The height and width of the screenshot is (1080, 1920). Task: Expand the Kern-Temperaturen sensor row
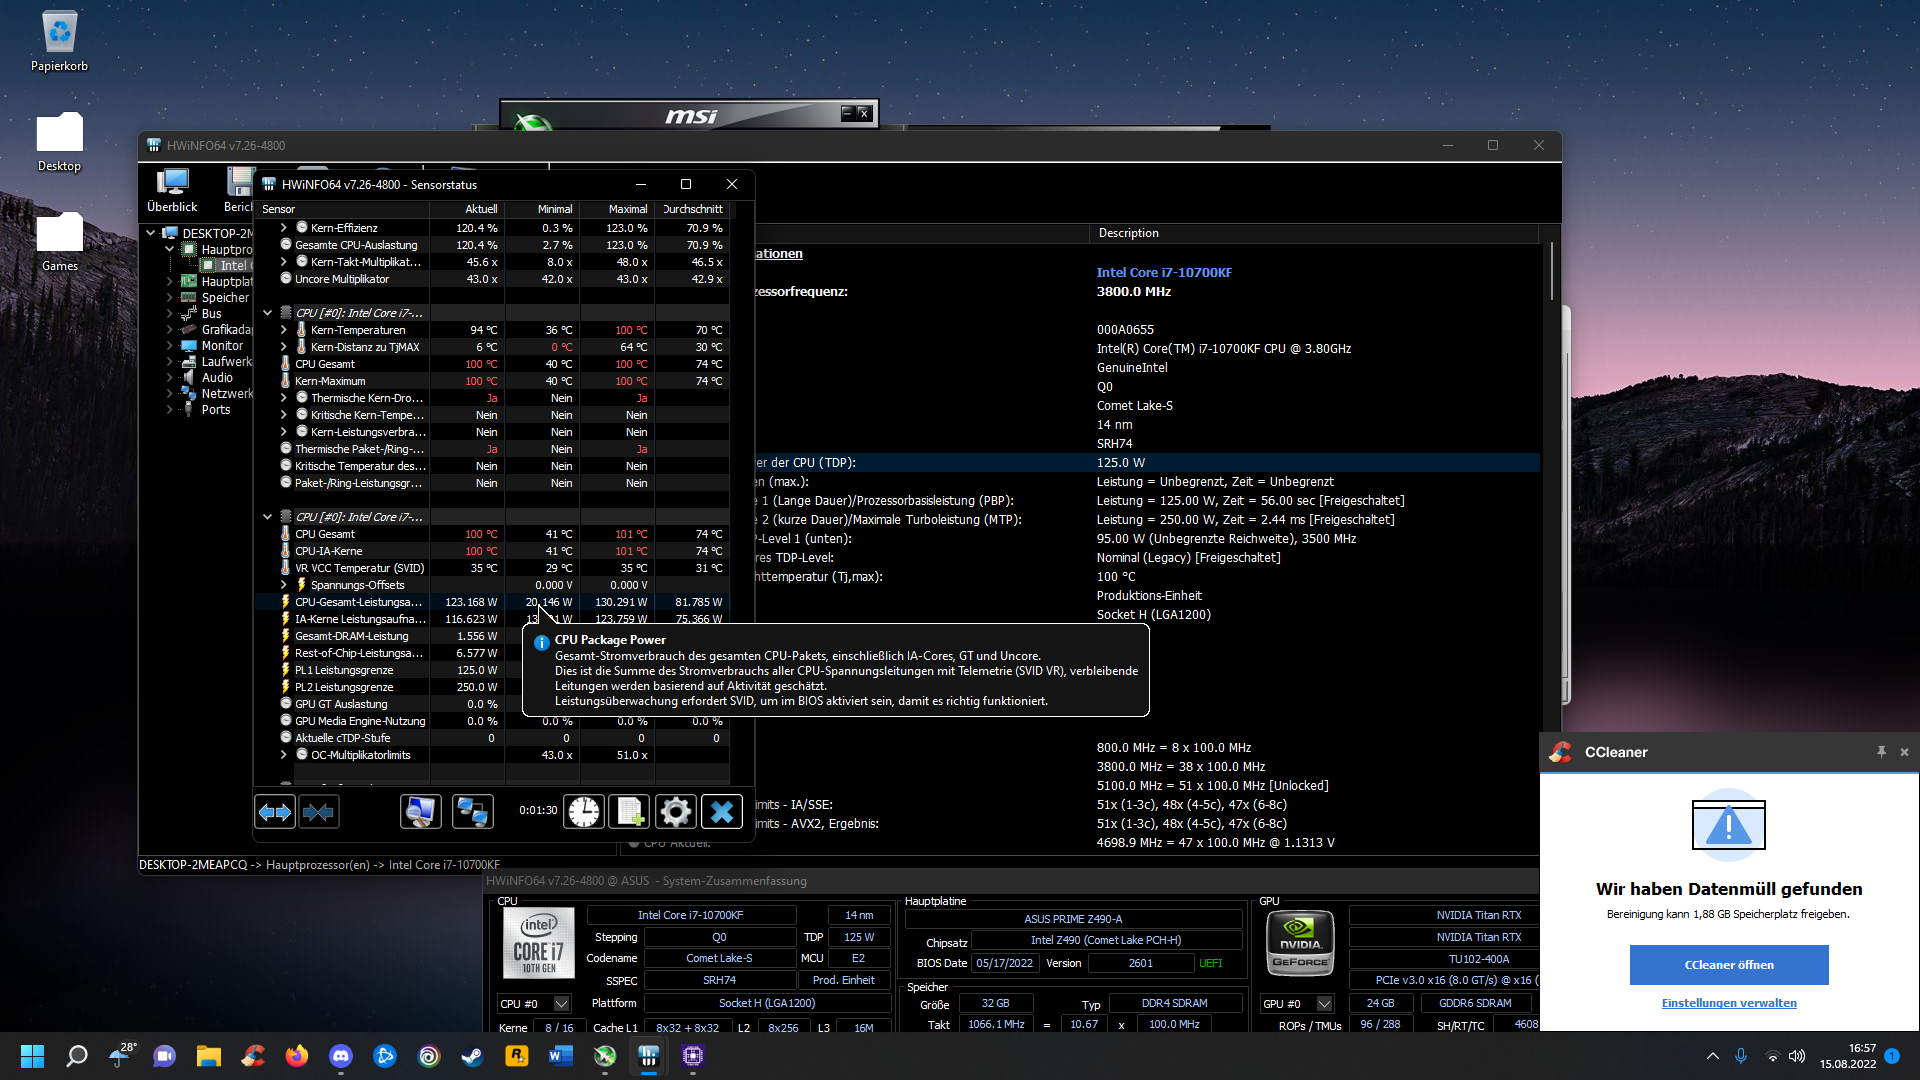pos(284,330)
